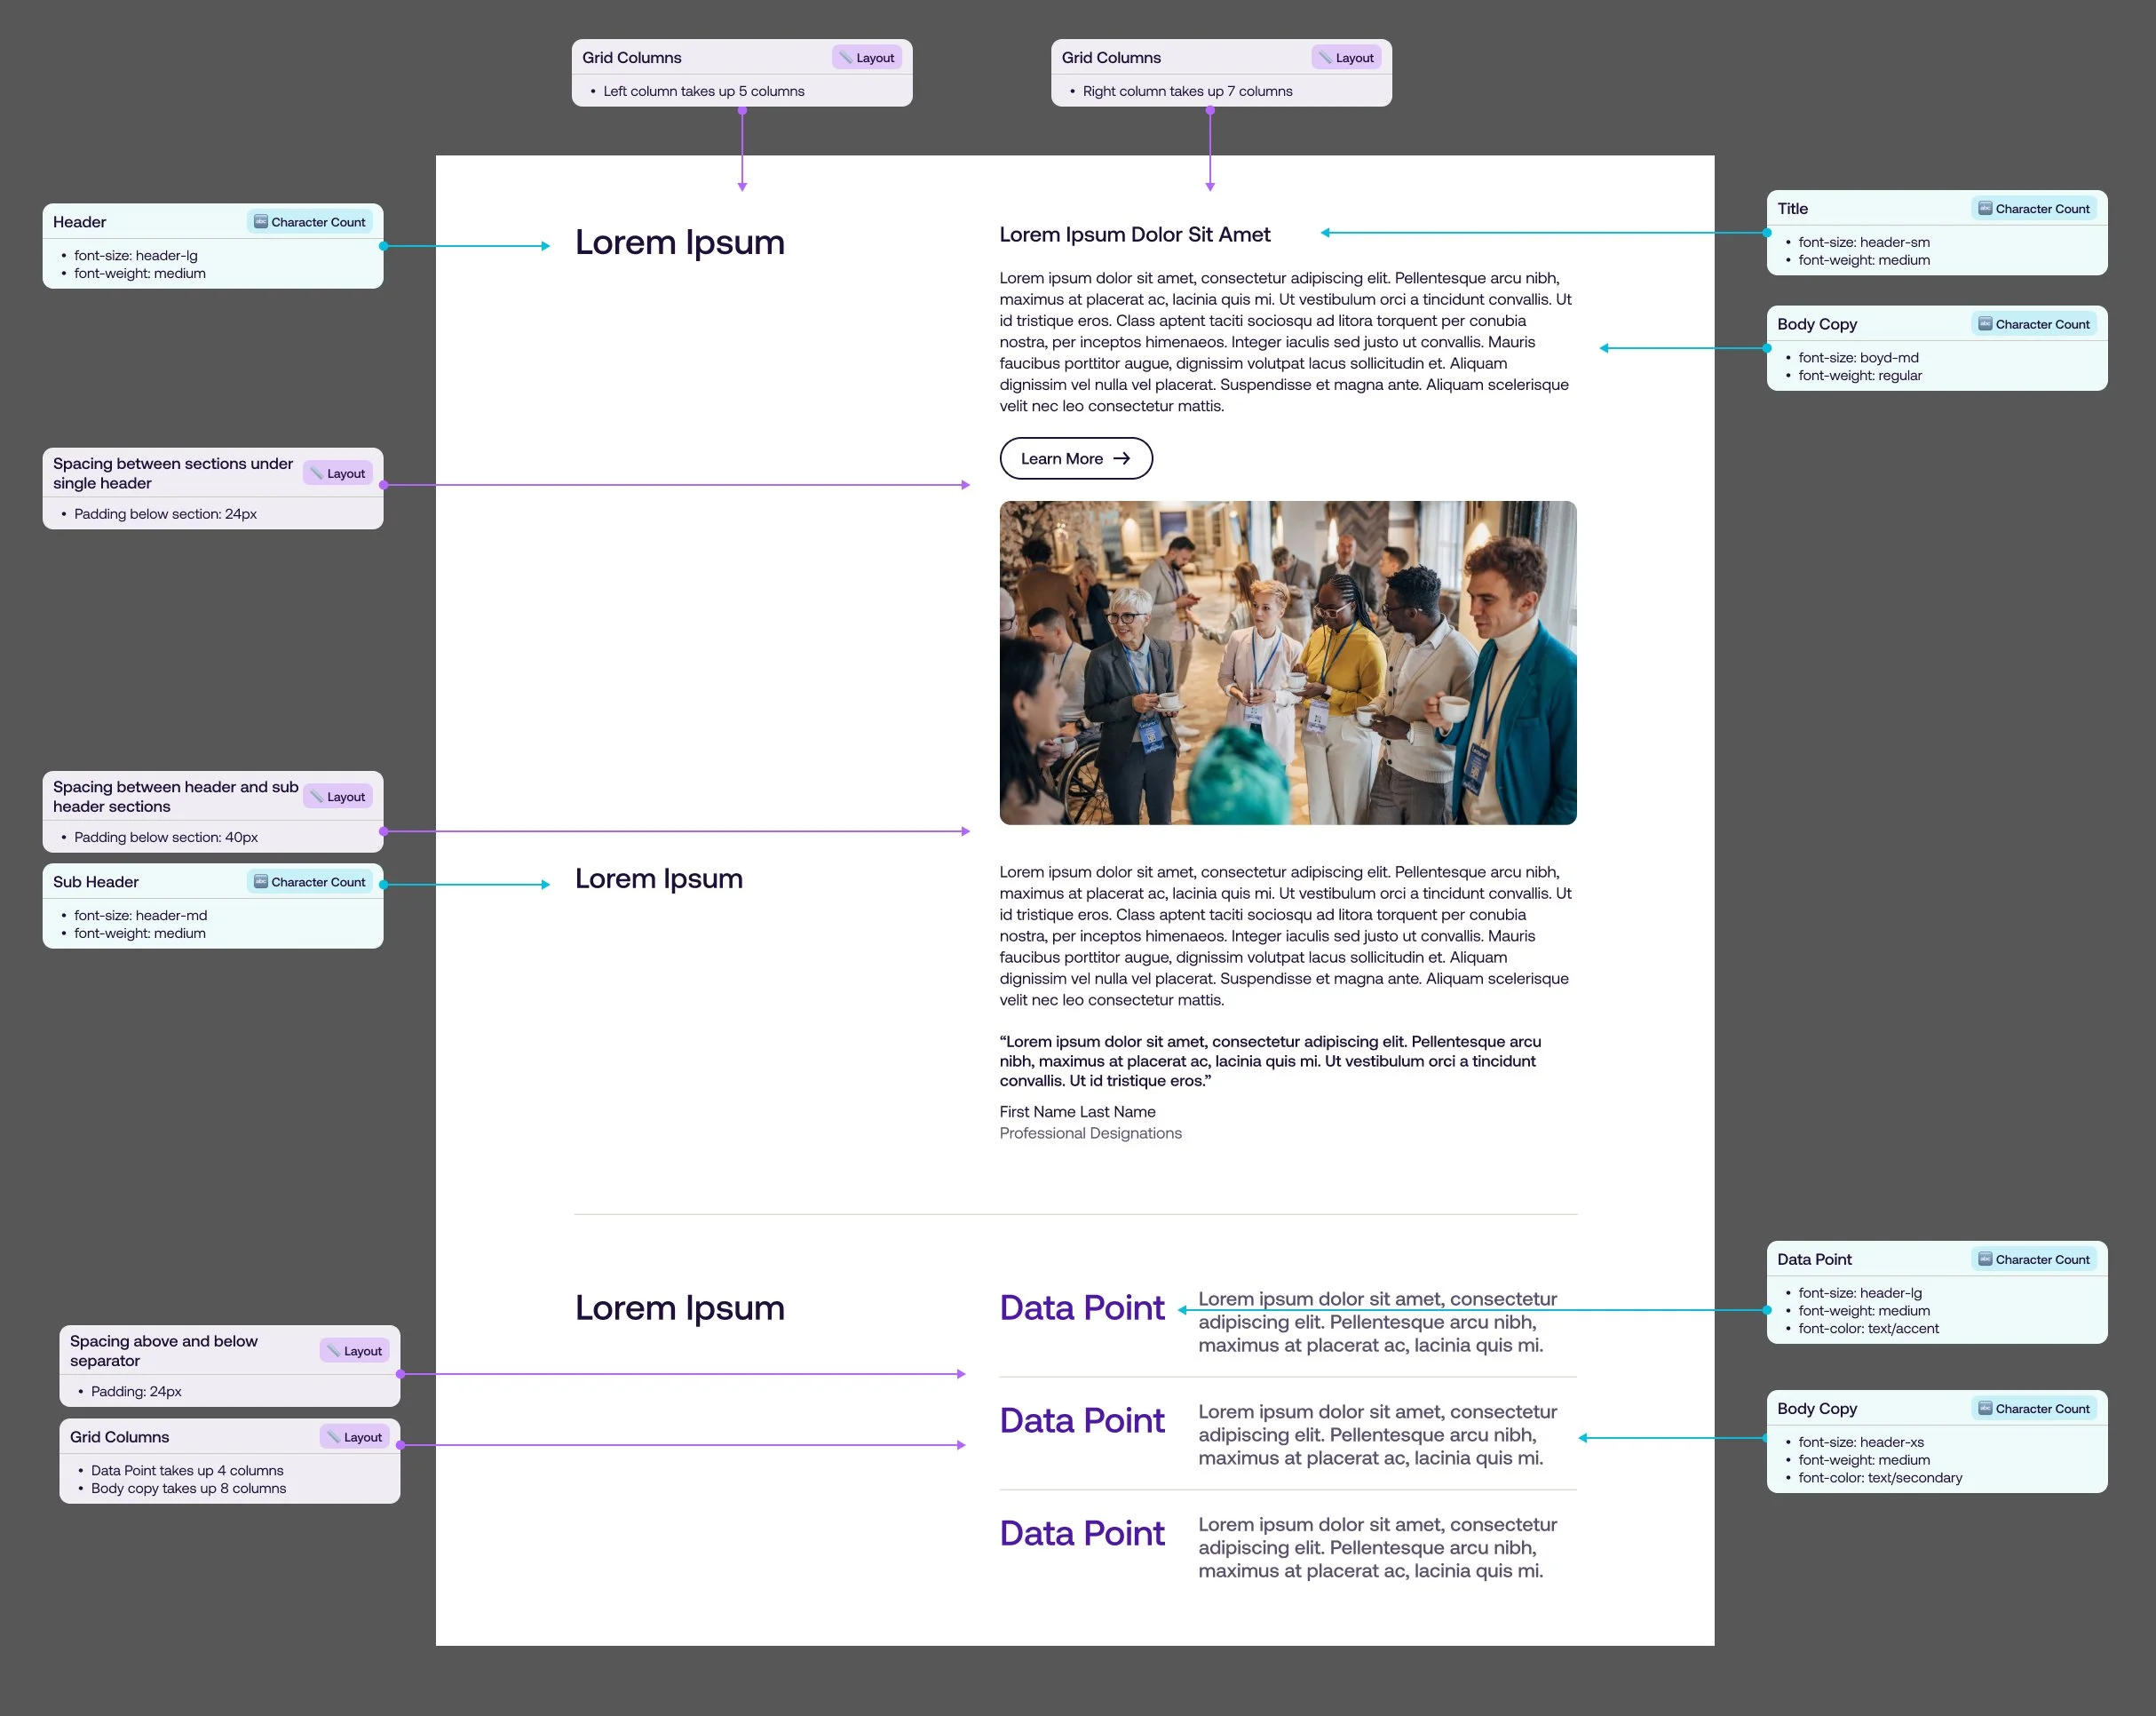Click the Professional Designations text
Screen dimensions: 2156x1716
point(1090,1133)
